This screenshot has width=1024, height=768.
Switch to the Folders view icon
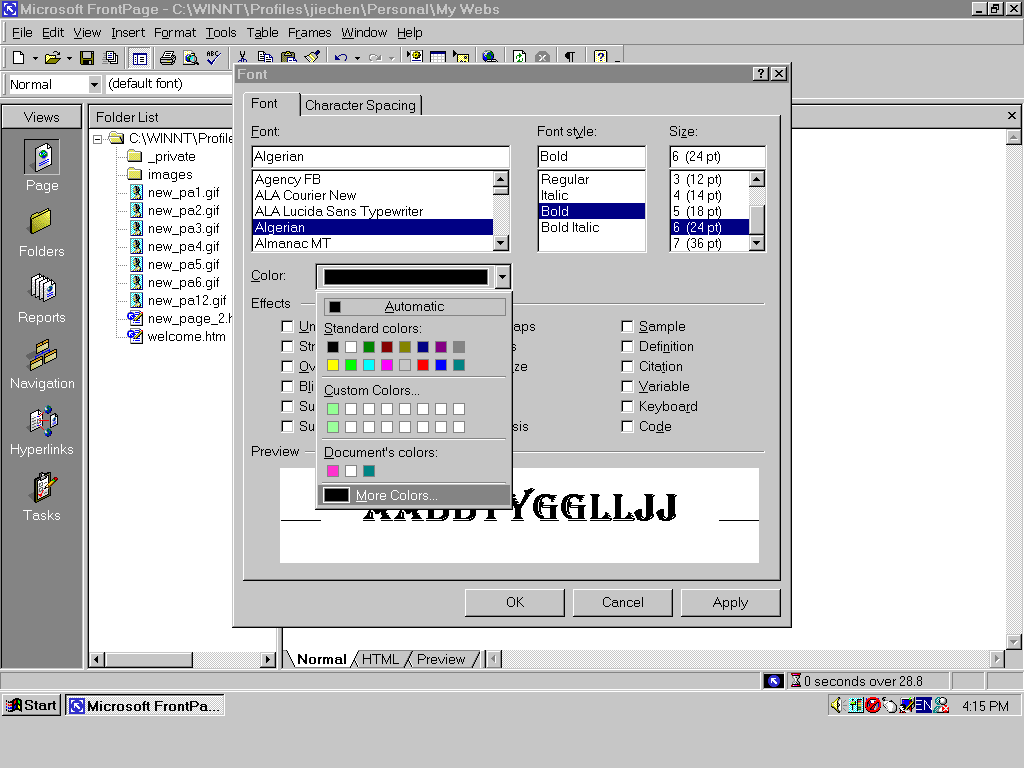(x=41, y=224)
